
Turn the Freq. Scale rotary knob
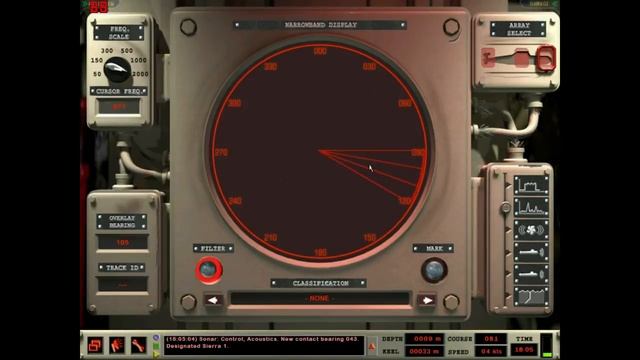pos(117,69)
